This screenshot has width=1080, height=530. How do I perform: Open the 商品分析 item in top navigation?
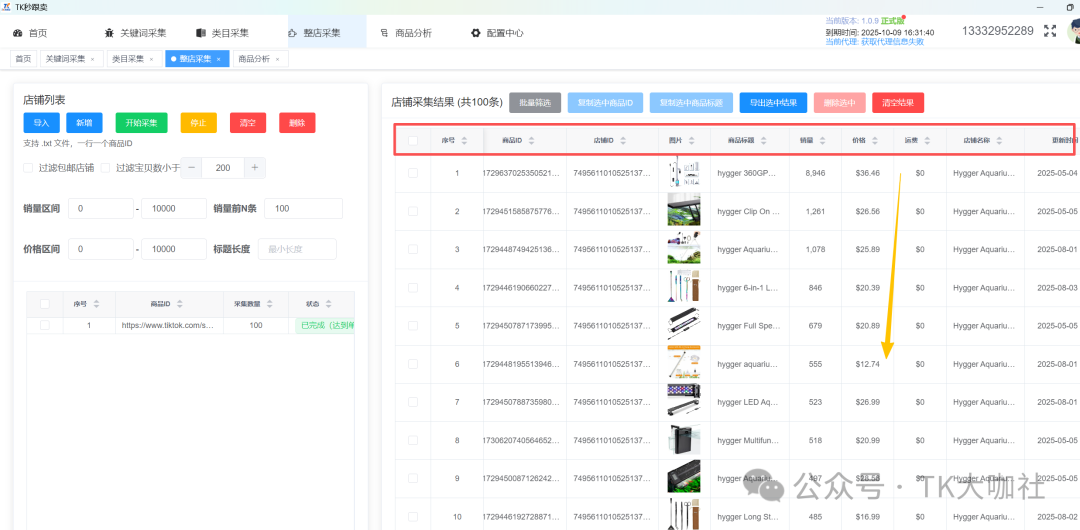pos(412,33)
